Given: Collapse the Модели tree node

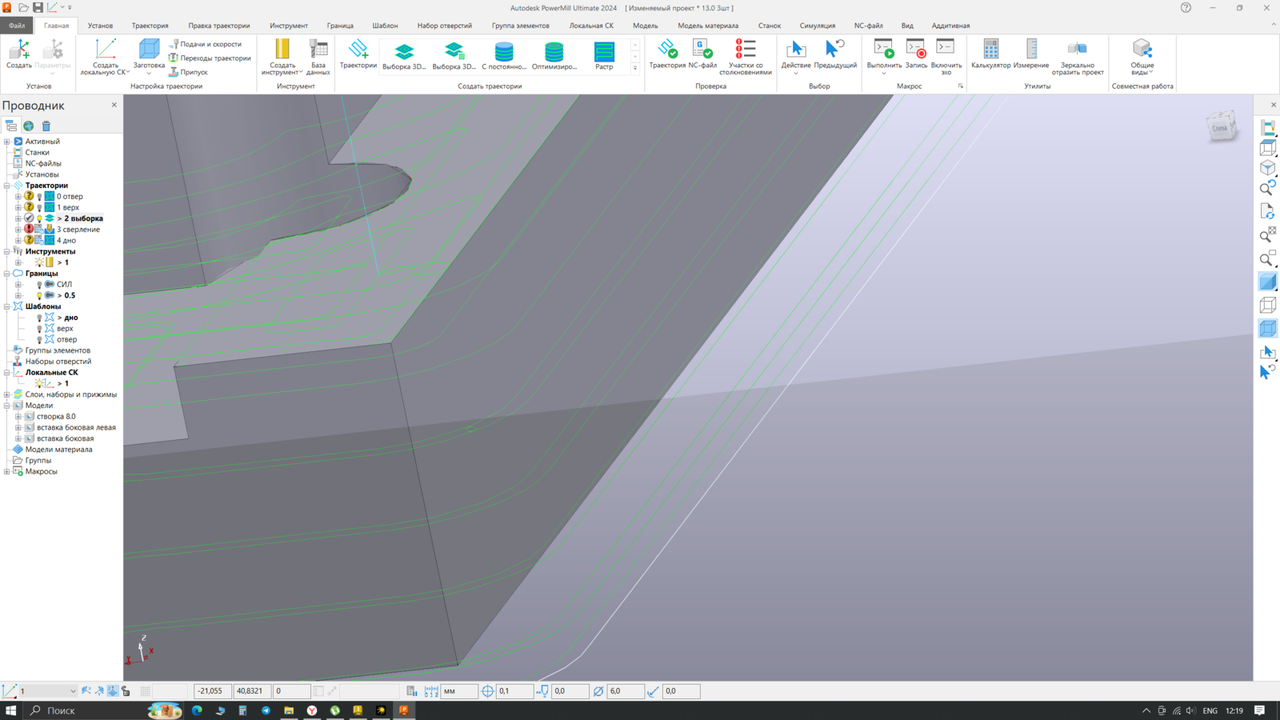Looking at the screenshot, I should tap(7, 406).
